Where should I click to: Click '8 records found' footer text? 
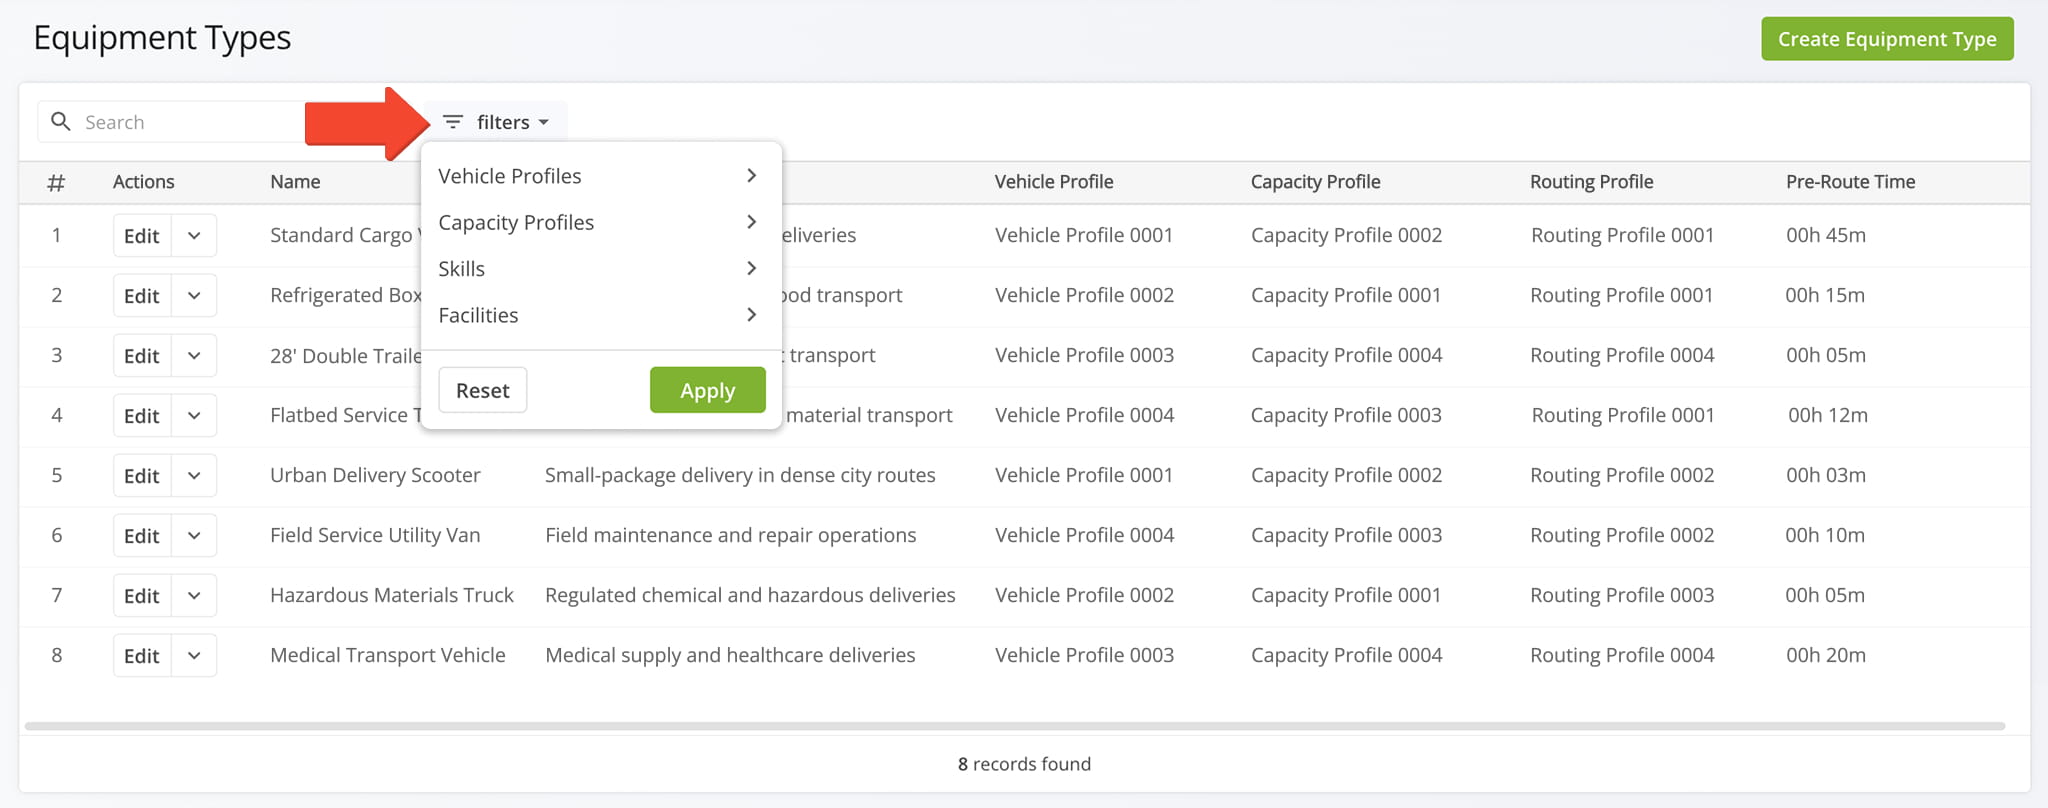click(x=1024, y=764)
